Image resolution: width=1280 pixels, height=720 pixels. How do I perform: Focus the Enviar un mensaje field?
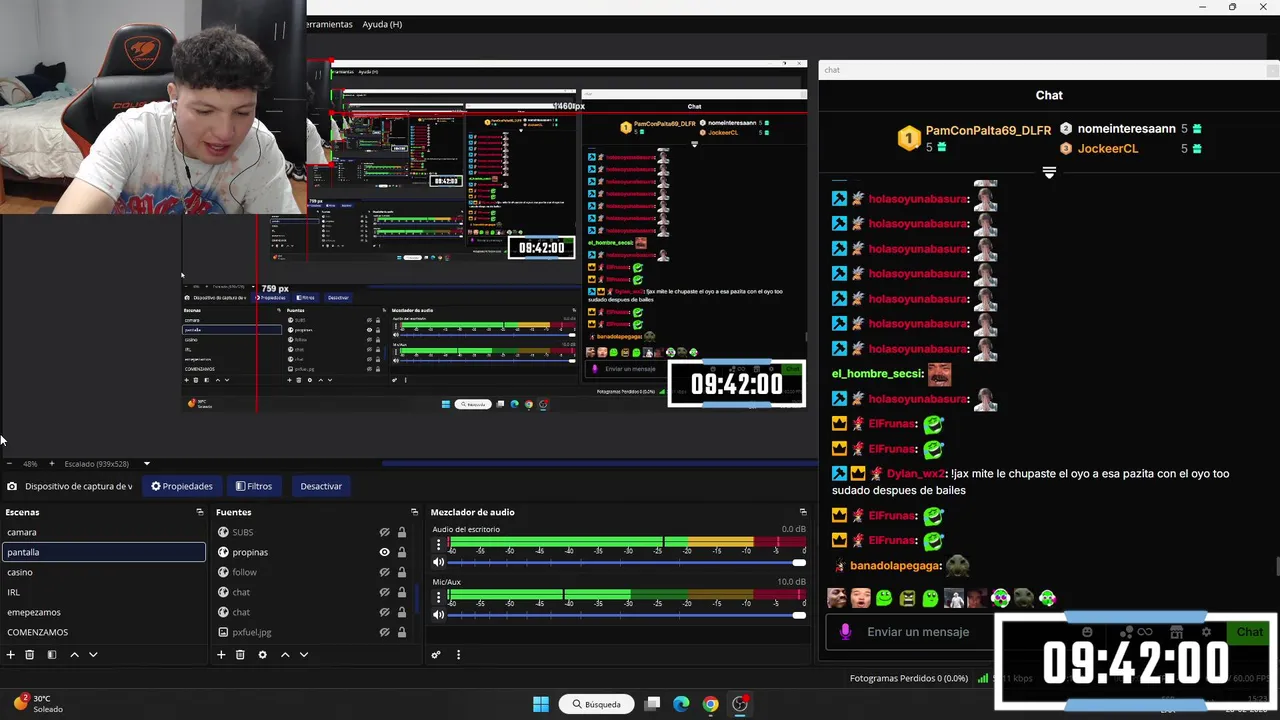click(917, 632)
